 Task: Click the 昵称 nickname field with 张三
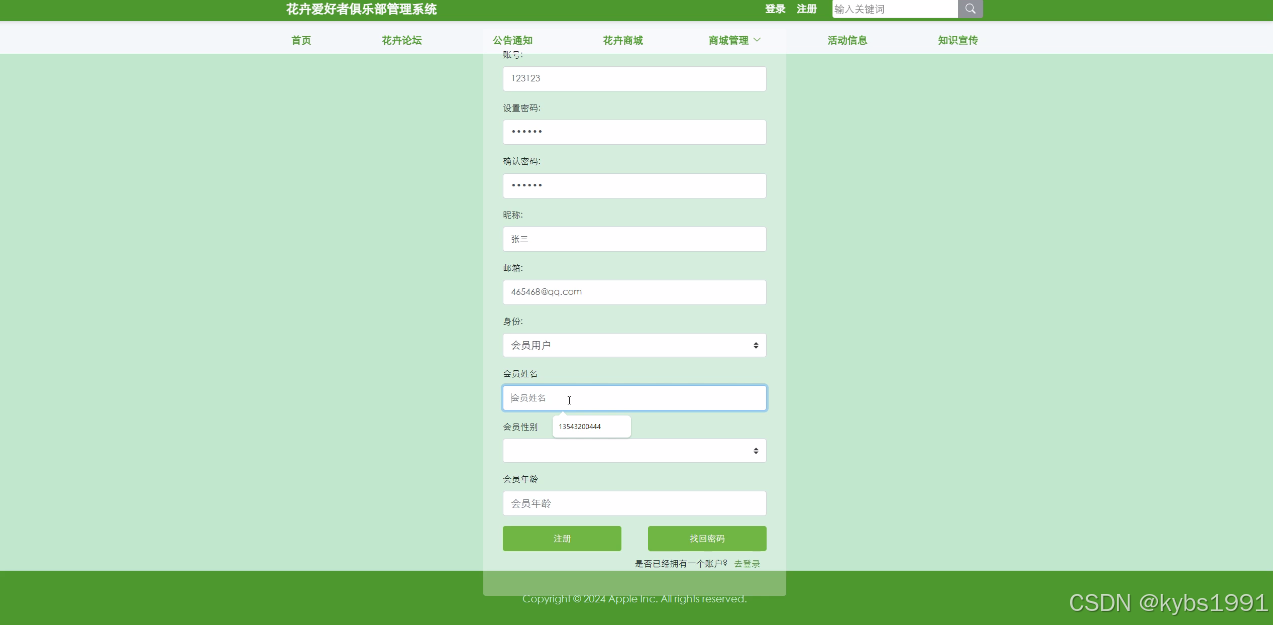(x=634, y=239)
